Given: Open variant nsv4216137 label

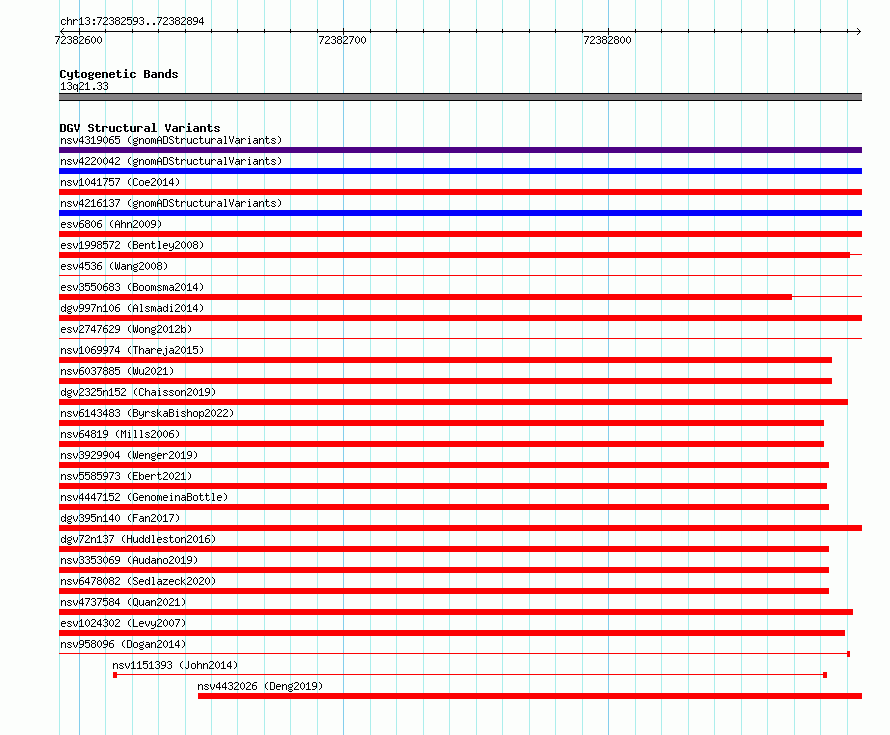Looking at the screenshot, I should [171, 203].
